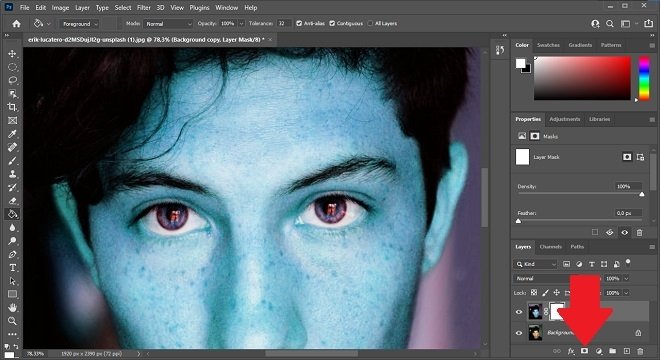This screenshot has width=660, height=360.
Task: Create a new group folder
Action: (612, 351)
